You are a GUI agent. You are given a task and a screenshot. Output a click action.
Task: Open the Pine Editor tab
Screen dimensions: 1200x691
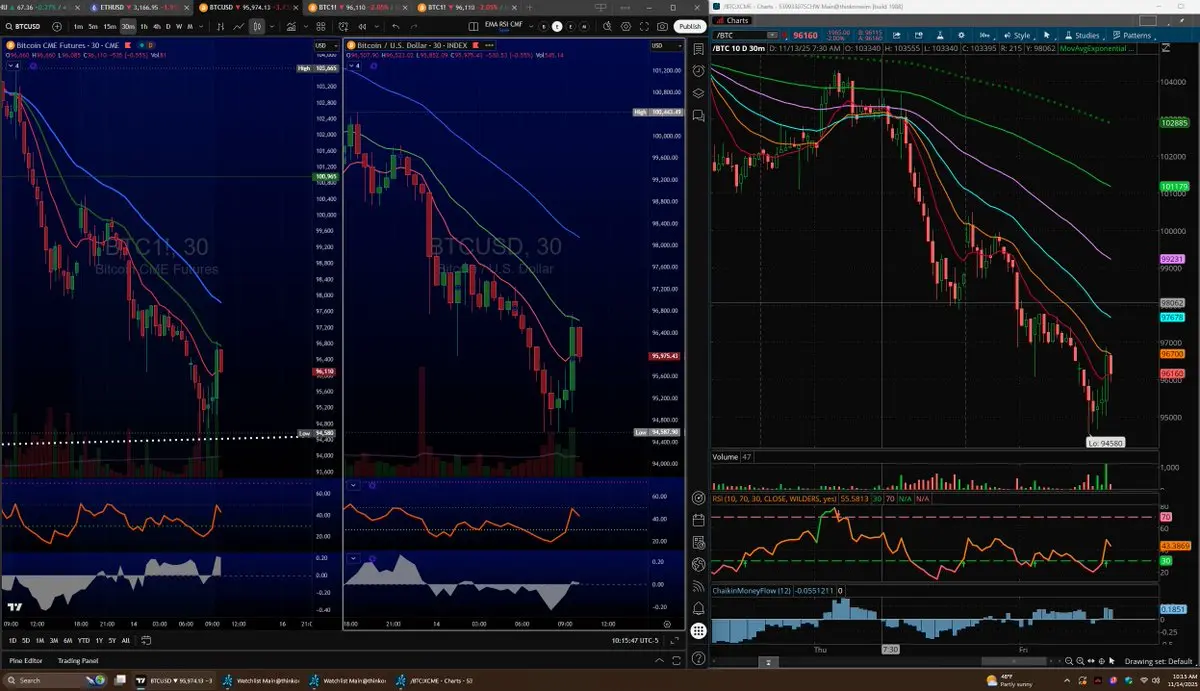pyautogui.click(x=26, y=660)
